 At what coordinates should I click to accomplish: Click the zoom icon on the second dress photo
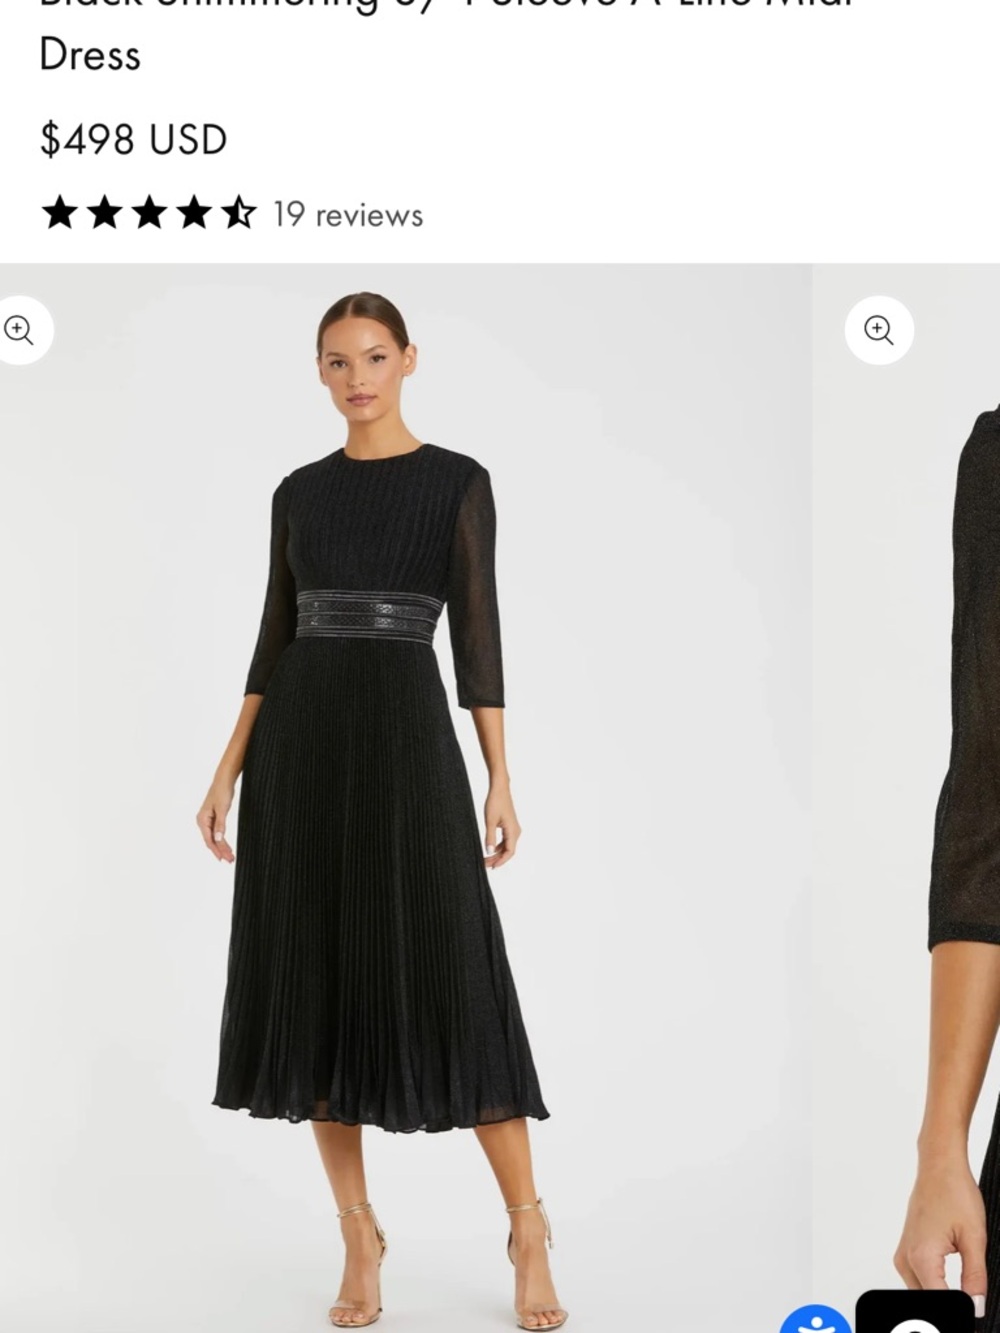pos(879,330)
